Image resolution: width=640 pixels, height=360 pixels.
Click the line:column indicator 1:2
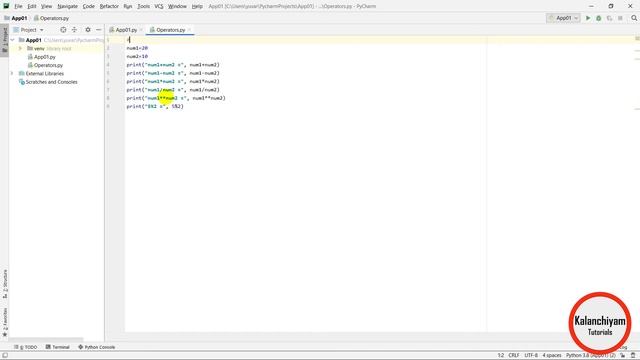(500, 356)
